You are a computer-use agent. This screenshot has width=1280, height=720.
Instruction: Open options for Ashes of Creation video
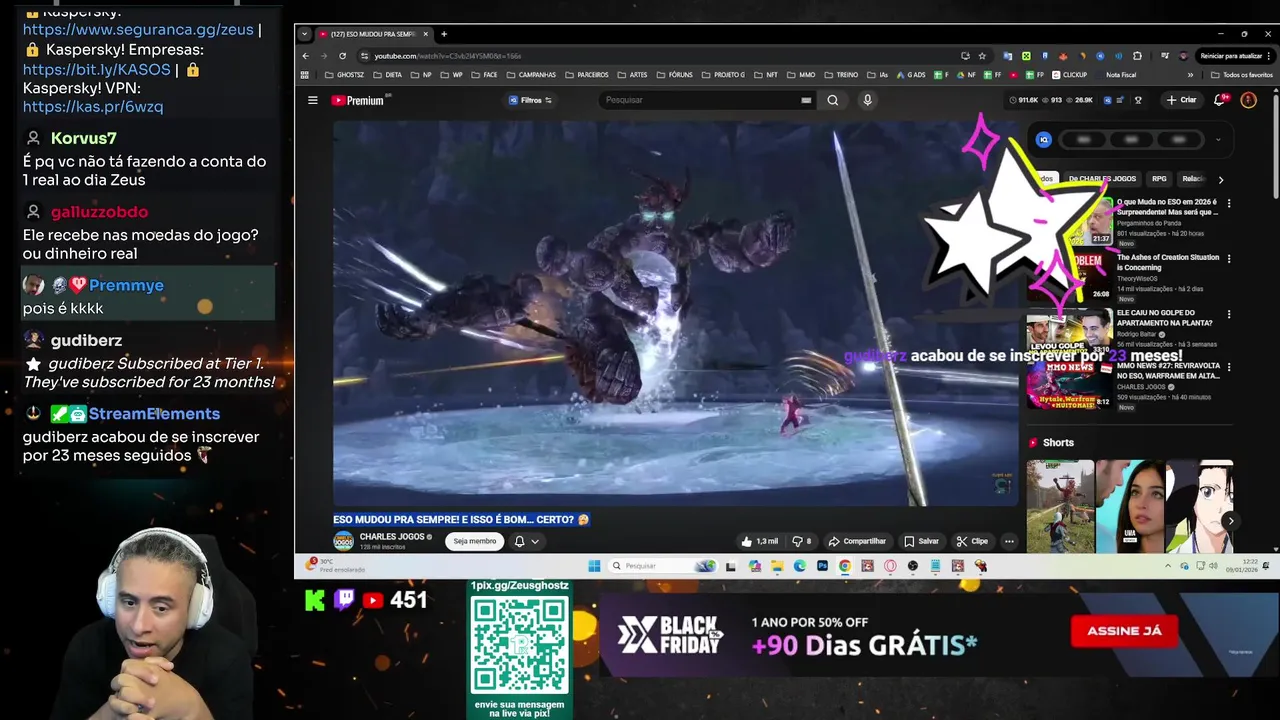coord(1229,258)
